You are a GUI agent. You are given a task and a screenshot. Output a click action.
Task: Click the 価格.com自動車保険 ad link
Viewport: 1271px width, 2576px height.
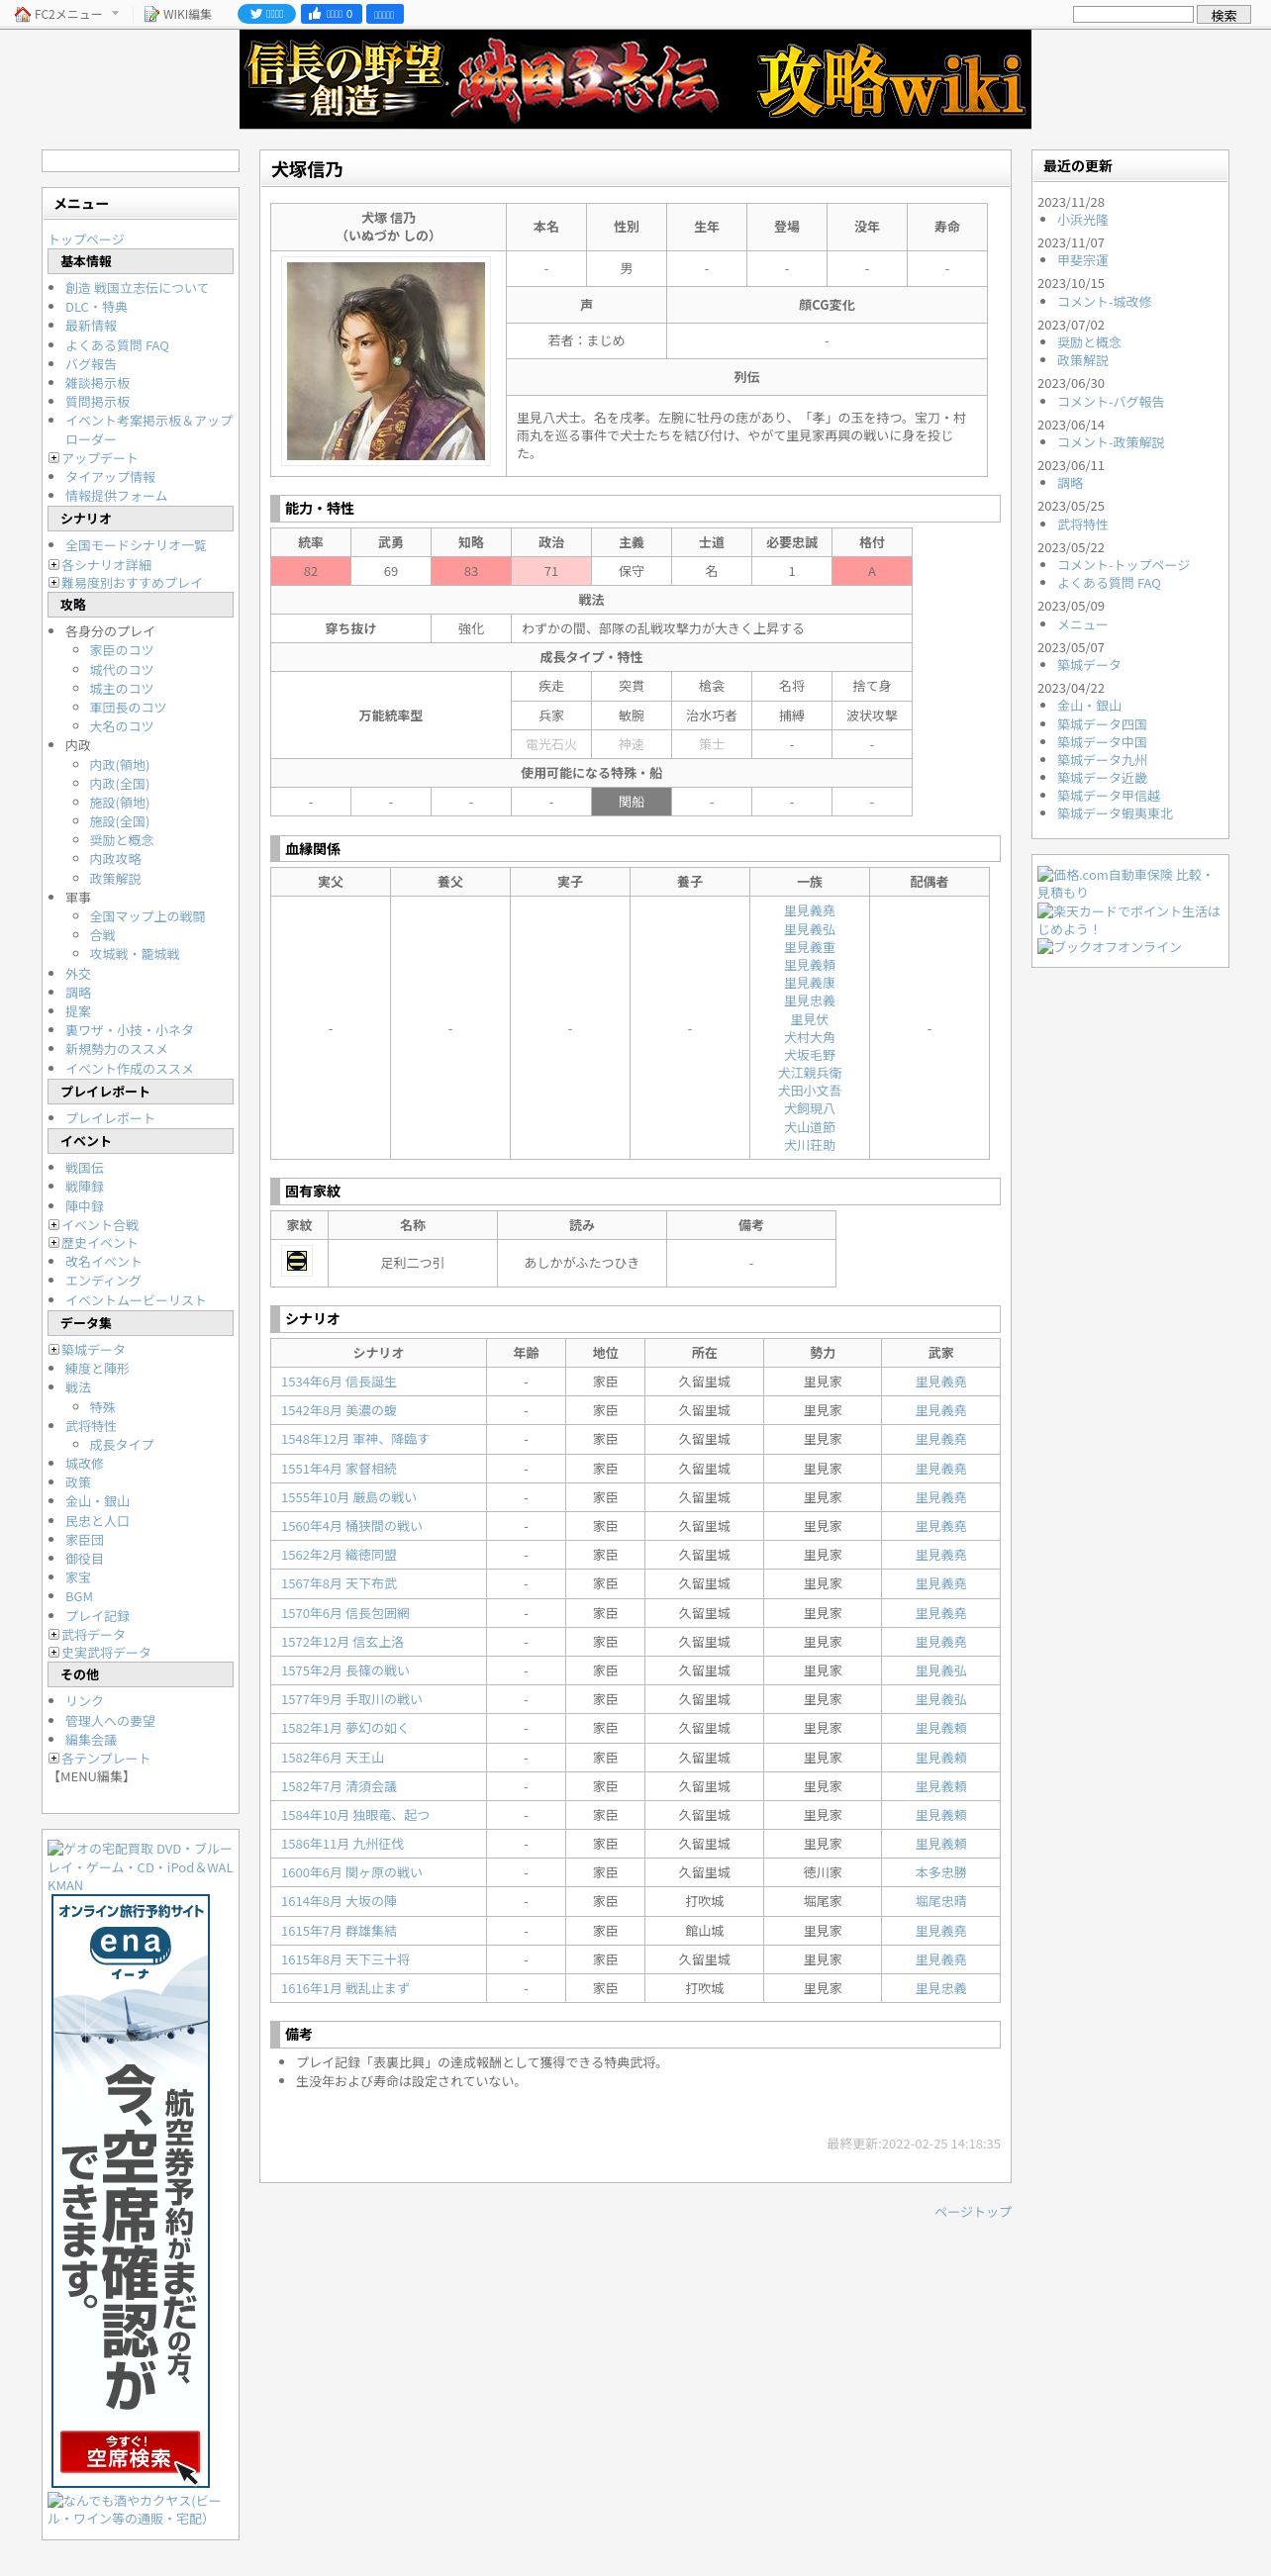click(x=1125, y=883)
